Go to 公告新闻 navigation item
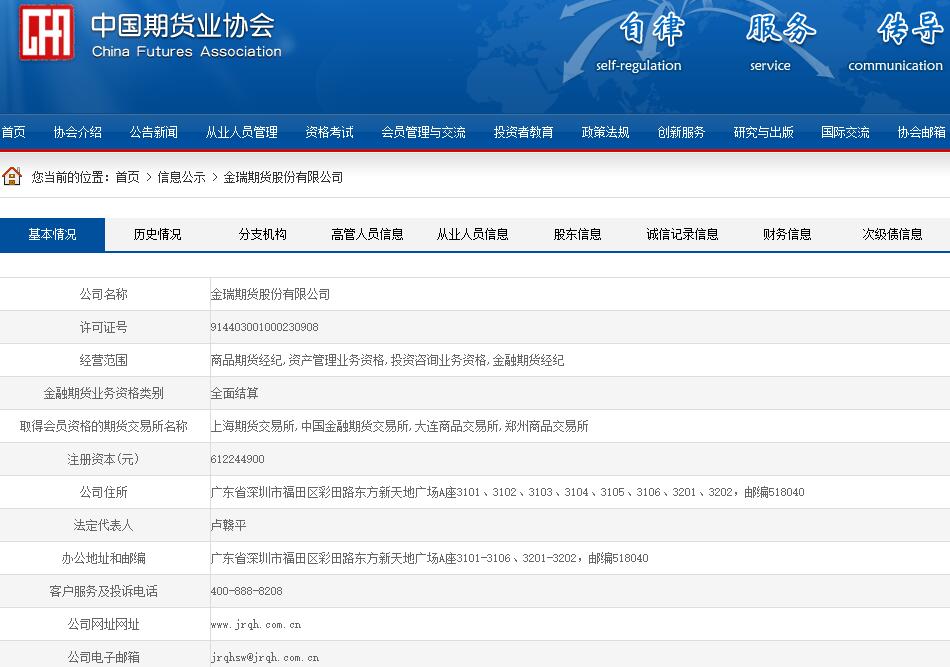 [153, 132]
